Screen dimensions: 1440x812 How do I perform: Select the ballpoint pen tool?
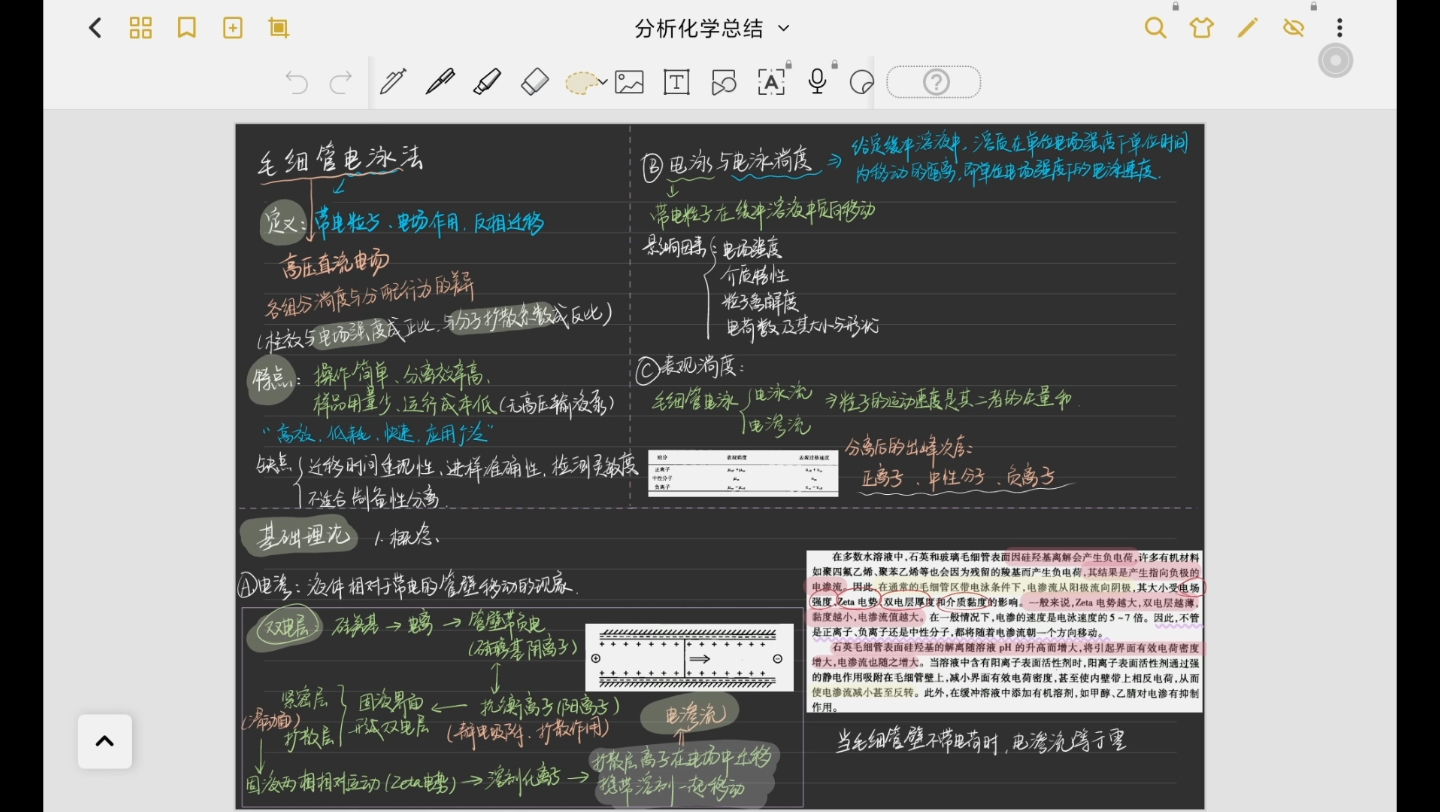tap(440, 82)
